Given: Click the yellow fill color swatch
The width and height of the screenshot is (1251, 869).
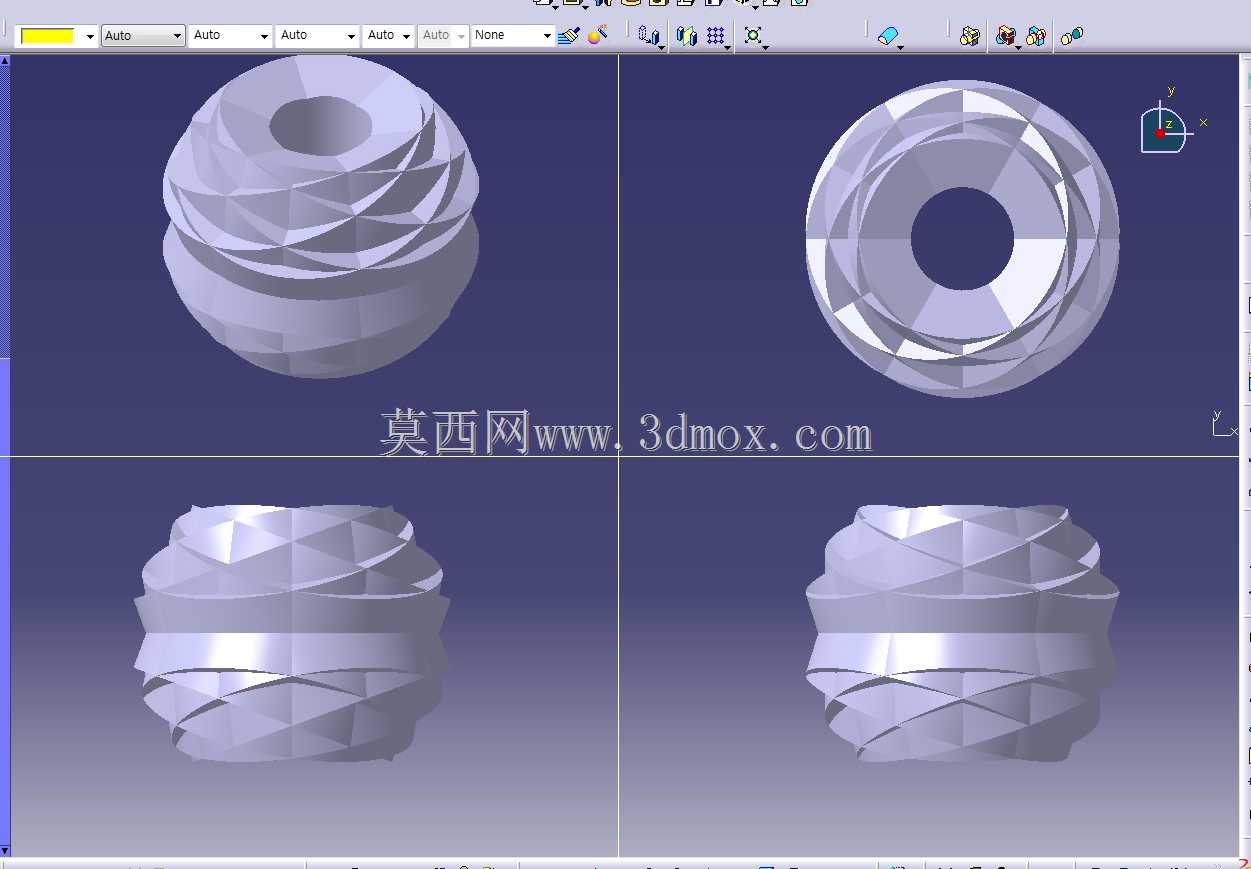Looking at the screenshot, I should coord(48,36).
